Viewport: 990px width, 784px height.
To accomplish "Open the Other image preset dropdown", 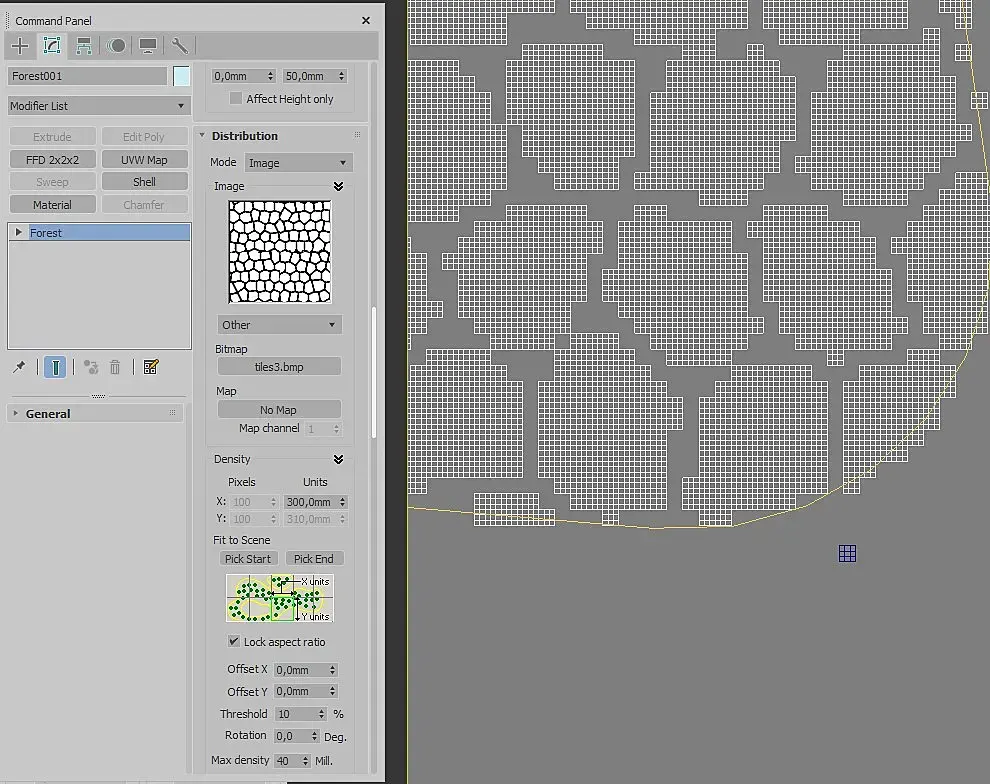I will pyautogui.click(x=279, y=325).
